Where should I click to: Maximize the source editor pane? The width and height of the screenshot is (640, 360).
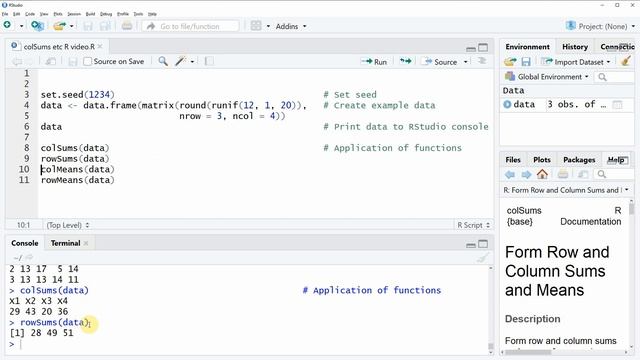pyautogui.click(x=483, y=48)
